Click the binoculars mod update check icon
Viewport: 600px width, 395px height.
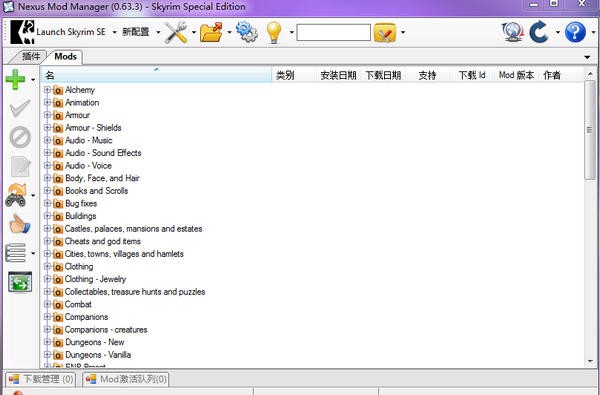coord(16,195)
